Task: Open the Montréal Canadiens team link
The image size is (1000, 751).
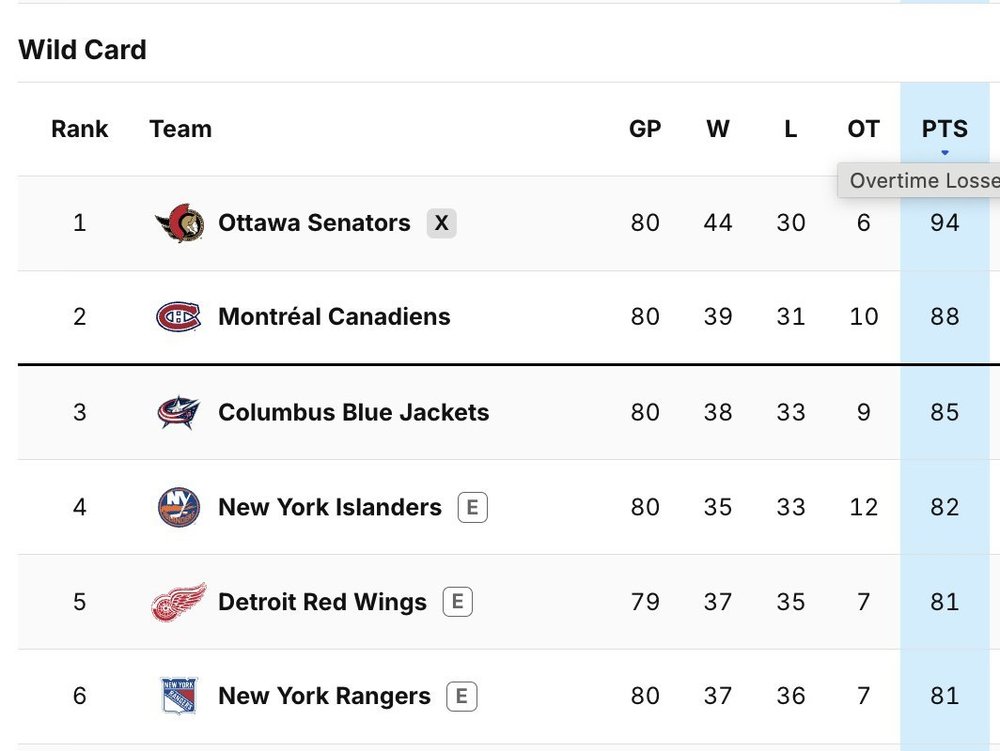Action: coord(334,317)
